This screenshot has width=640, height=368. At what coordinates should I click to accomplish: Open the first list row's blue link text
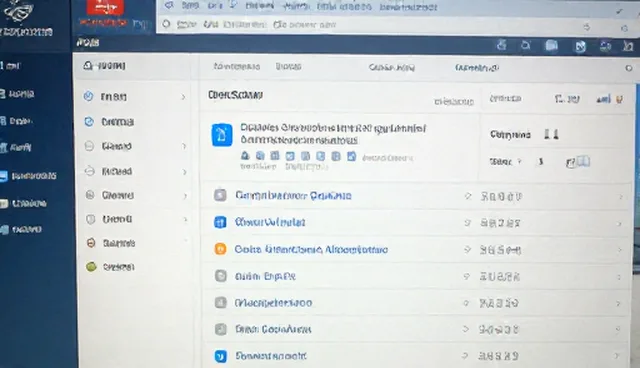[x=293, y=195]
